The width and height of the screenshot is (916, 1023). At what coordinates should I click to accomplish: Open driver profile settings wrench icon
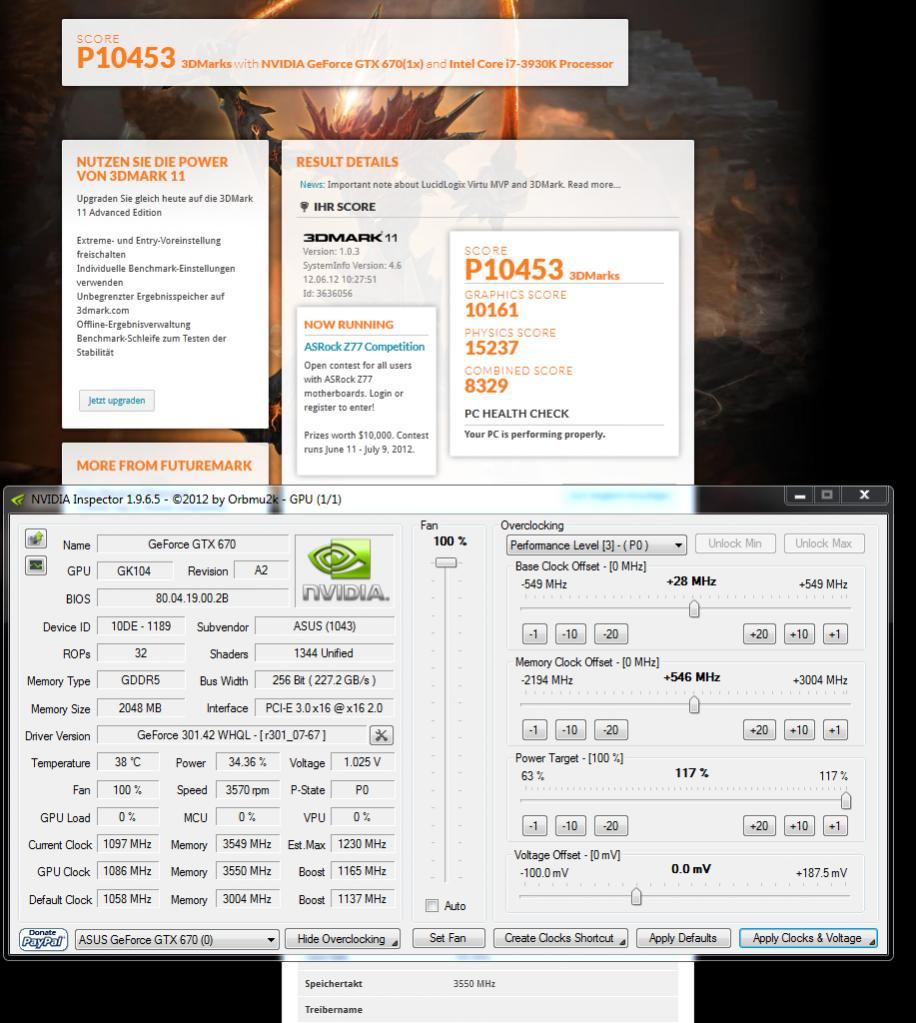tap(381, 735)
